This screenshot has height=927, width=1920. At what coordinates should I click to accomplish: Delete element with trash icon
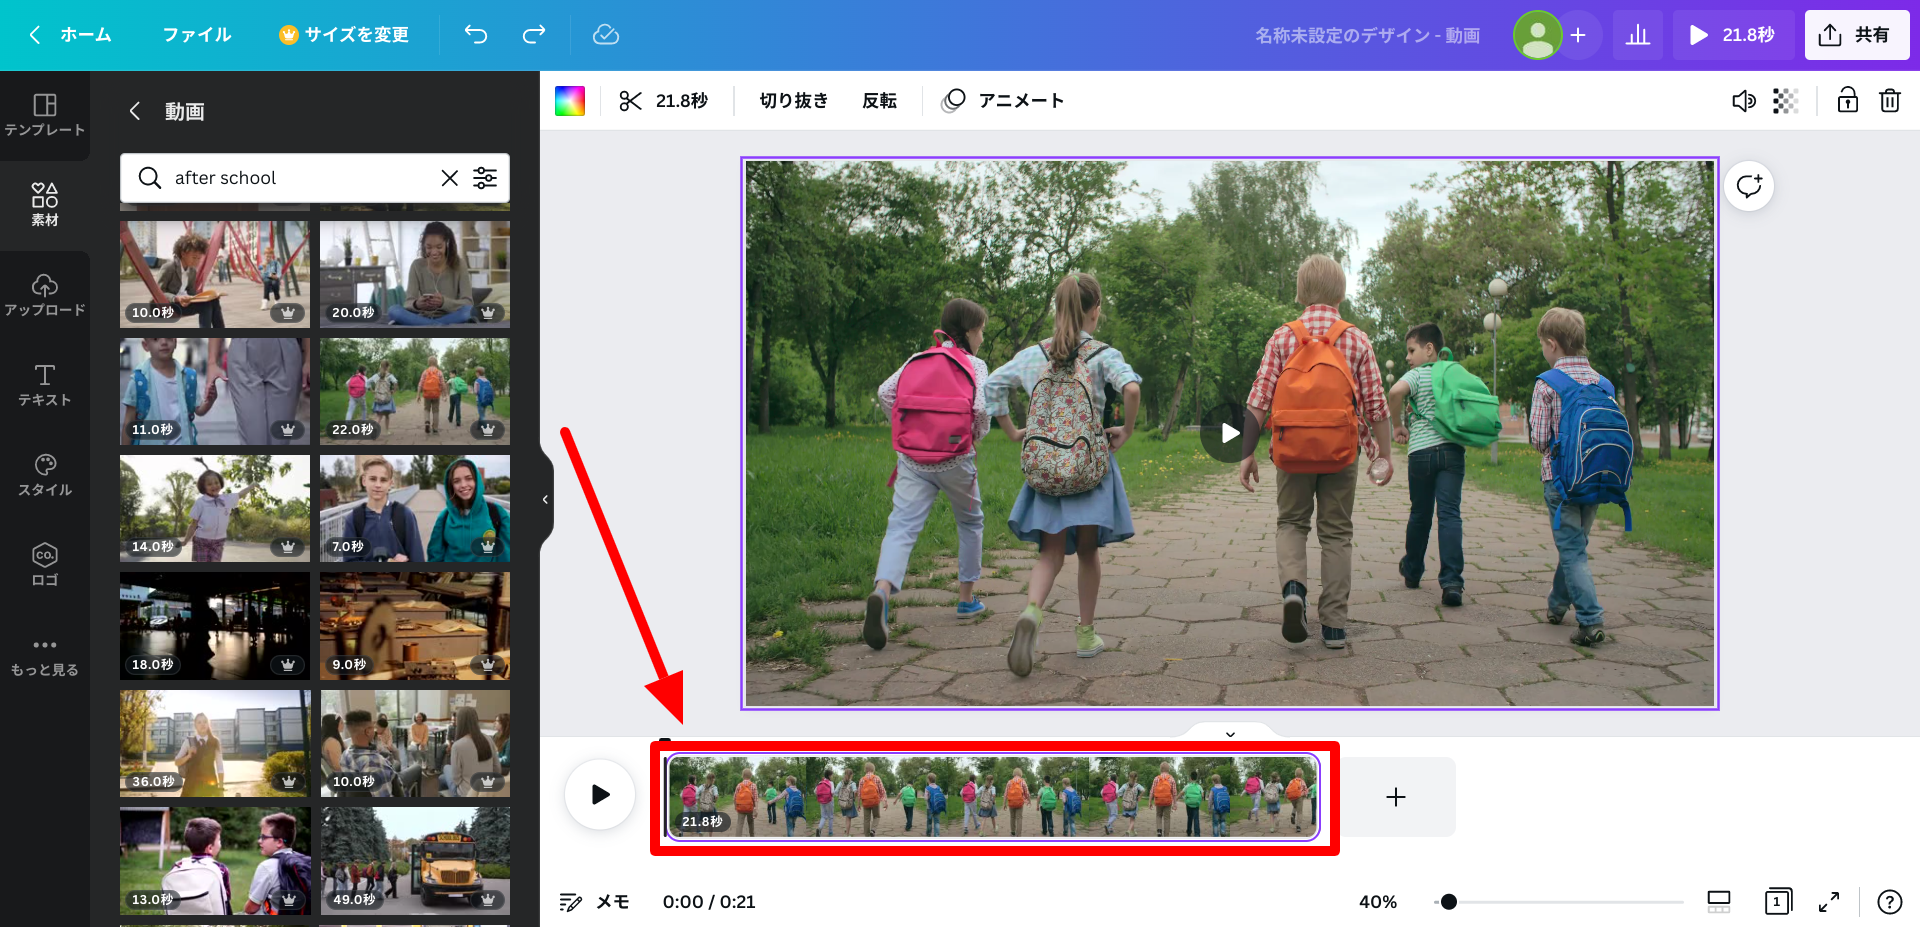(x=1889, y=100)
